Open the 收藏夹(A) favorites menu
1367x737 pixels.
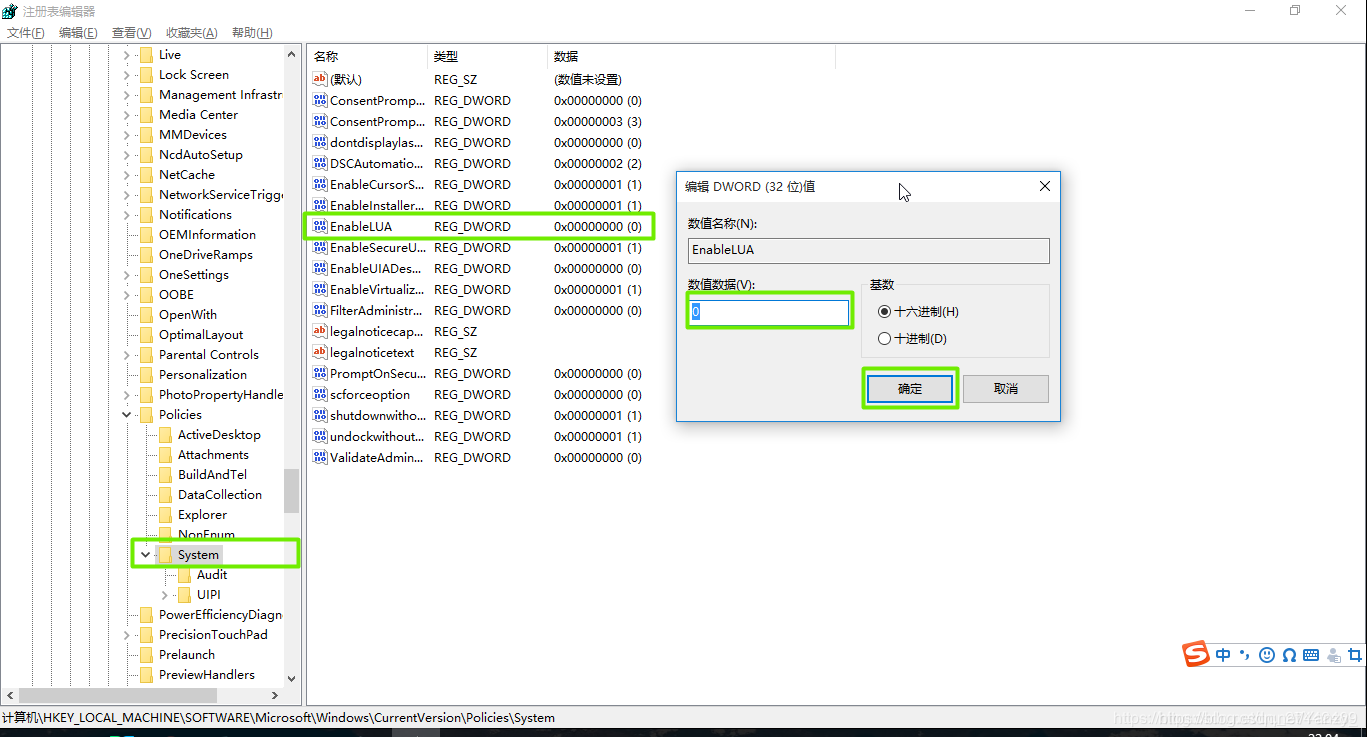192,33
